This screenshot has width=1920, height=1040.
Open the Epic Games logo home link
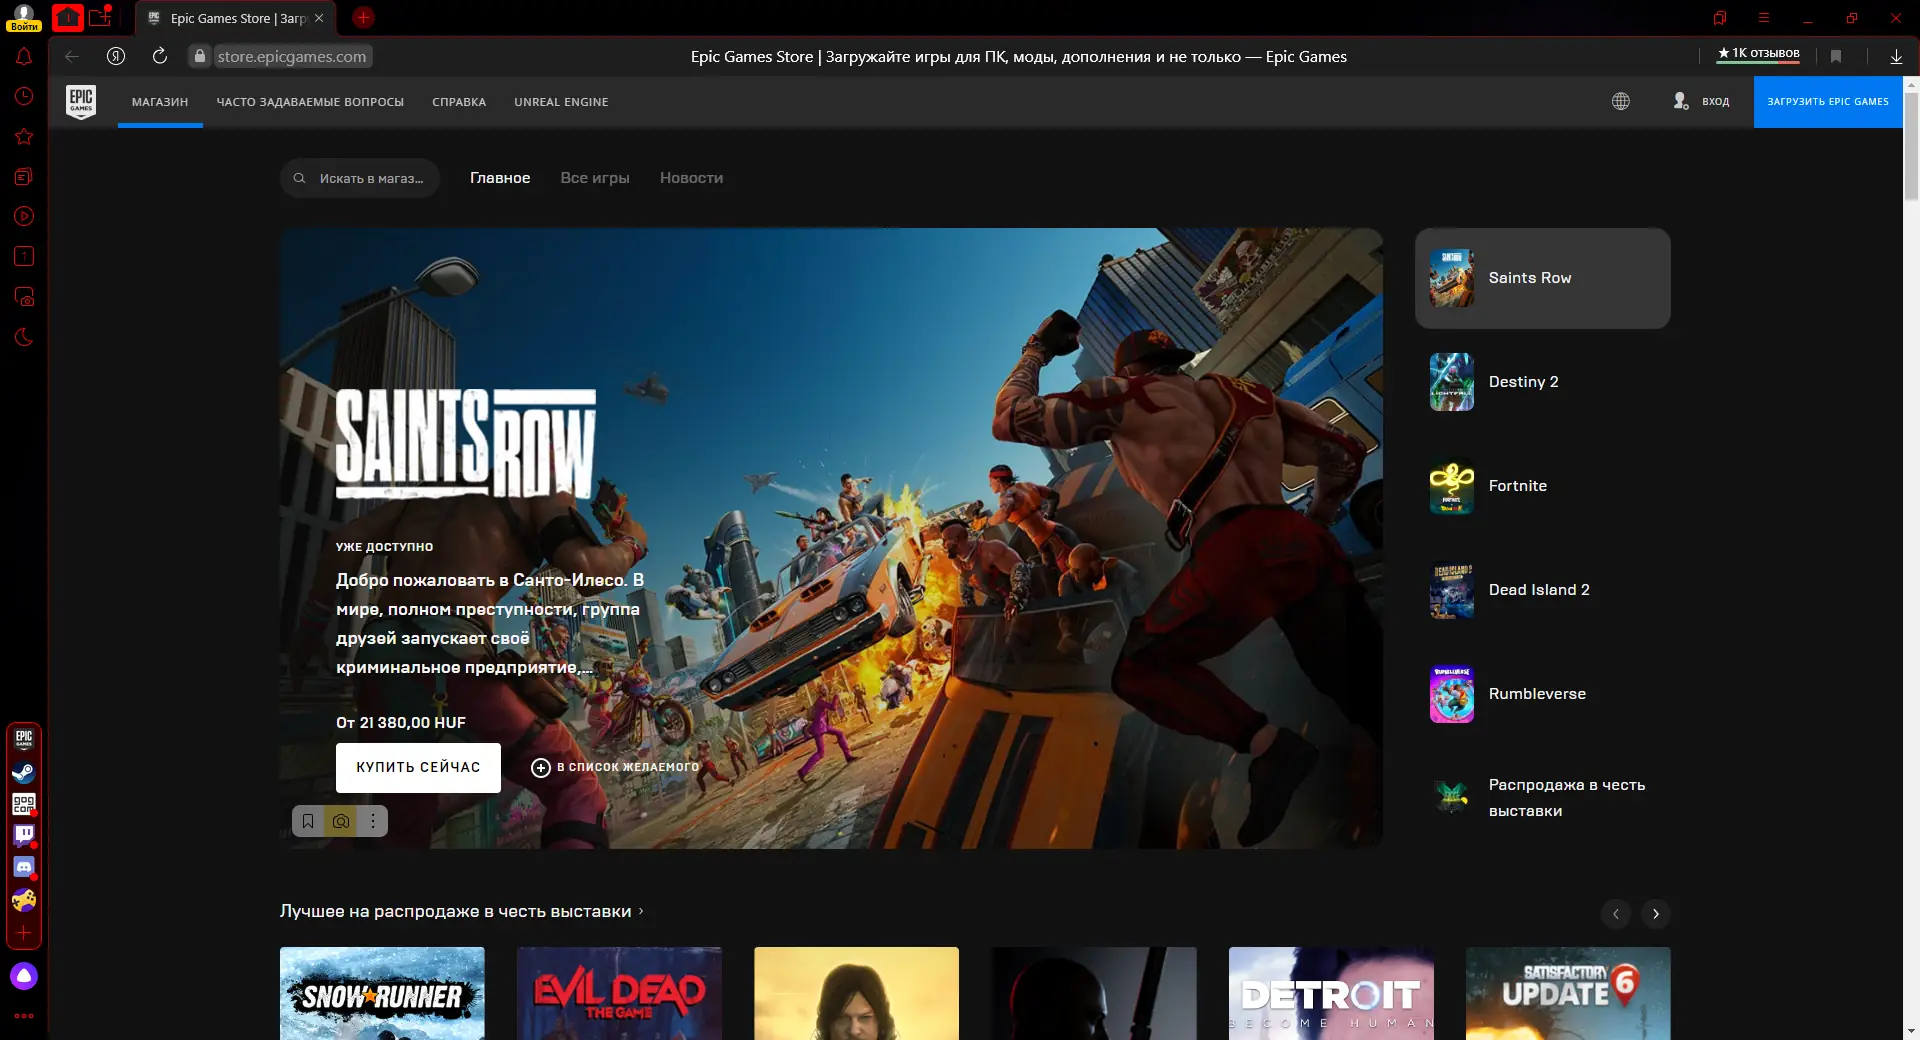click(x=81, y=101)
